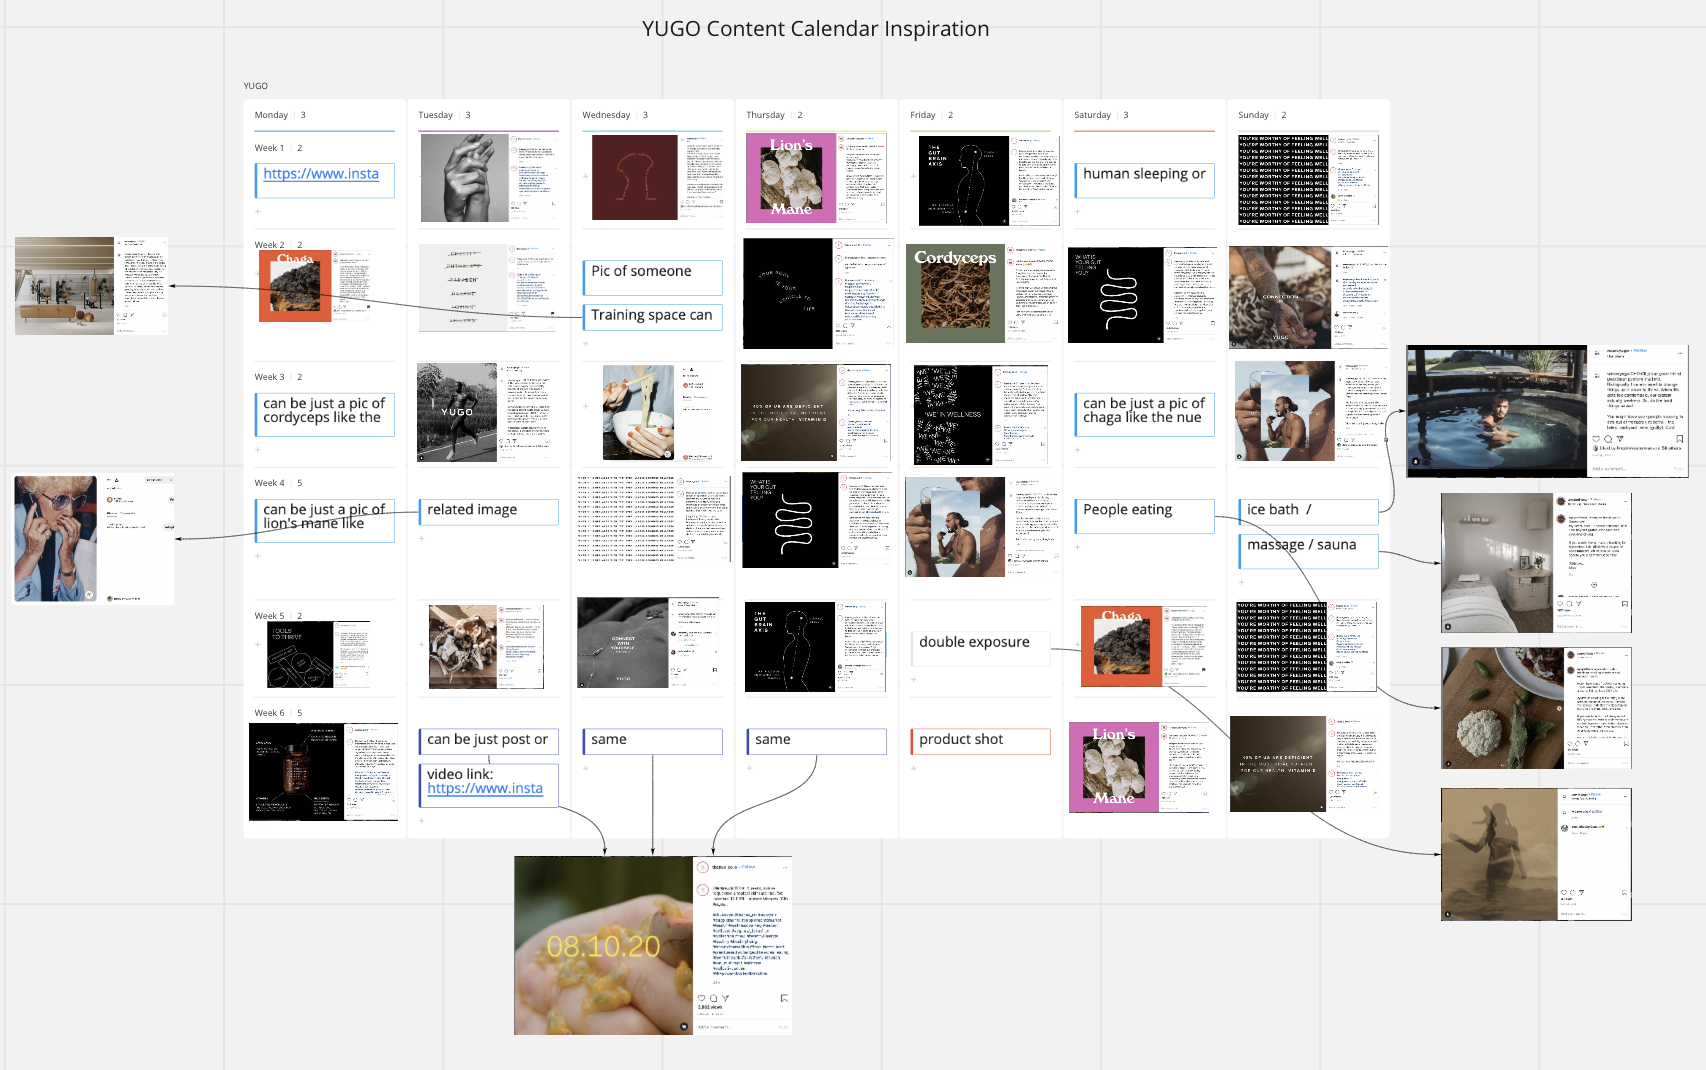The width and height of the screenshot is (1706, 1070).
Task: Click plus icon below 'video link' card
Action: (421, 820)
